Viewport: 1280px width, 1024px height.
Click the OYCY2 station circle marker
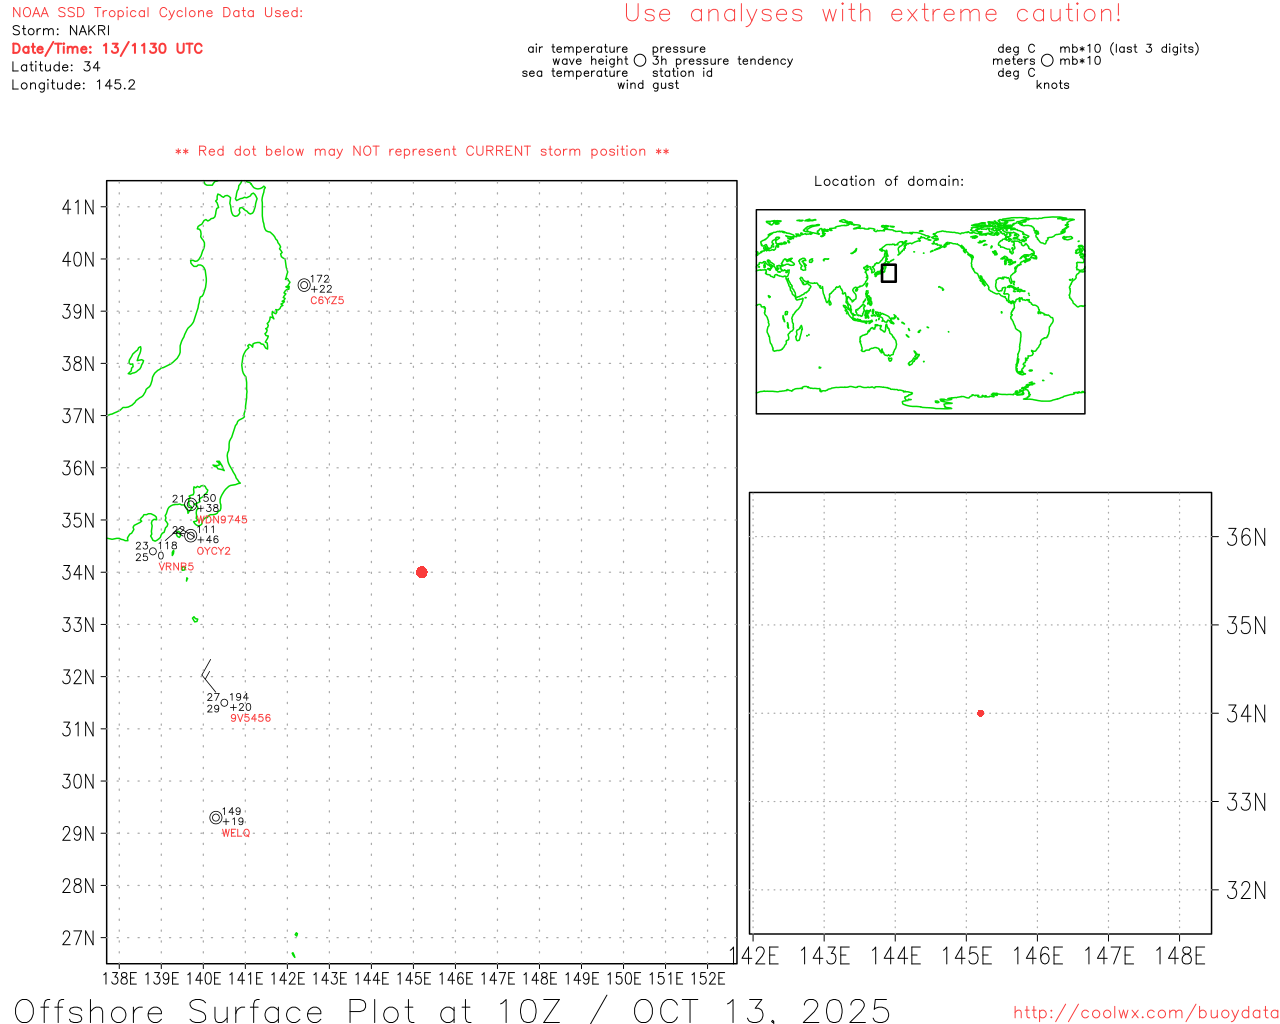pyautogui.click(x=191, y=536)
